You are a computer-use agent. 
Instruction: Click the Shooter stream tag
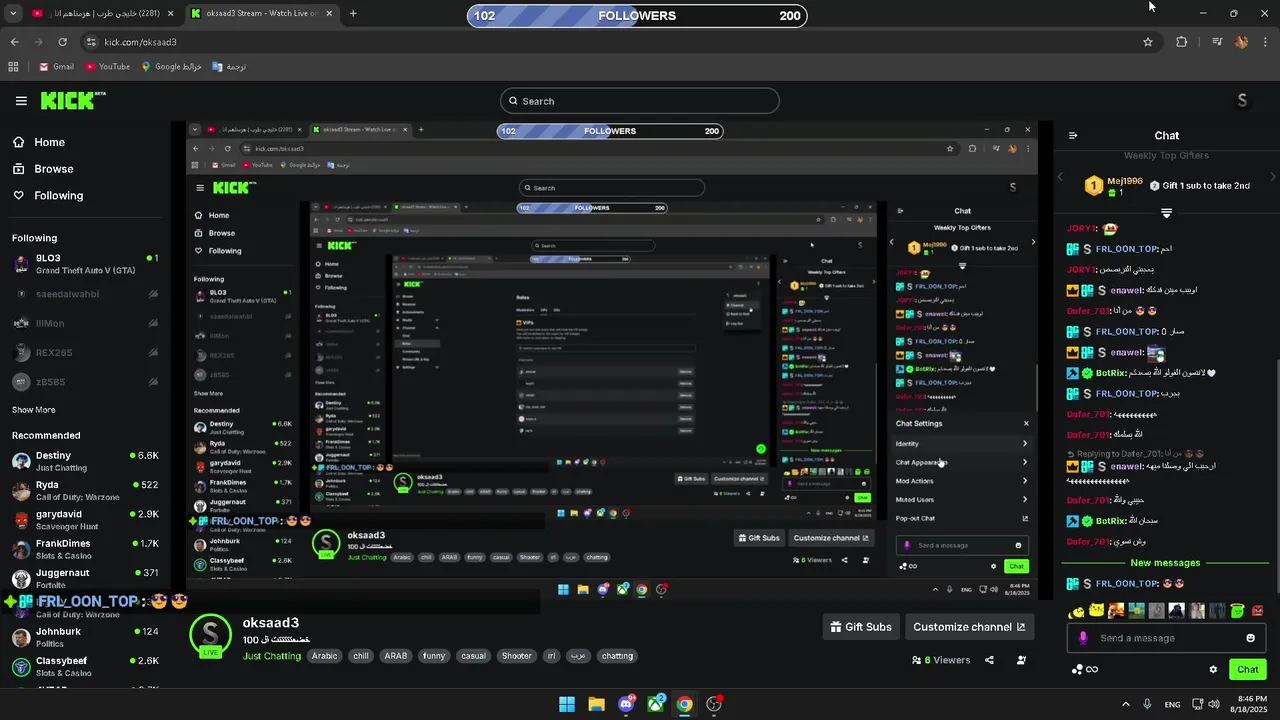pos(517,656)
